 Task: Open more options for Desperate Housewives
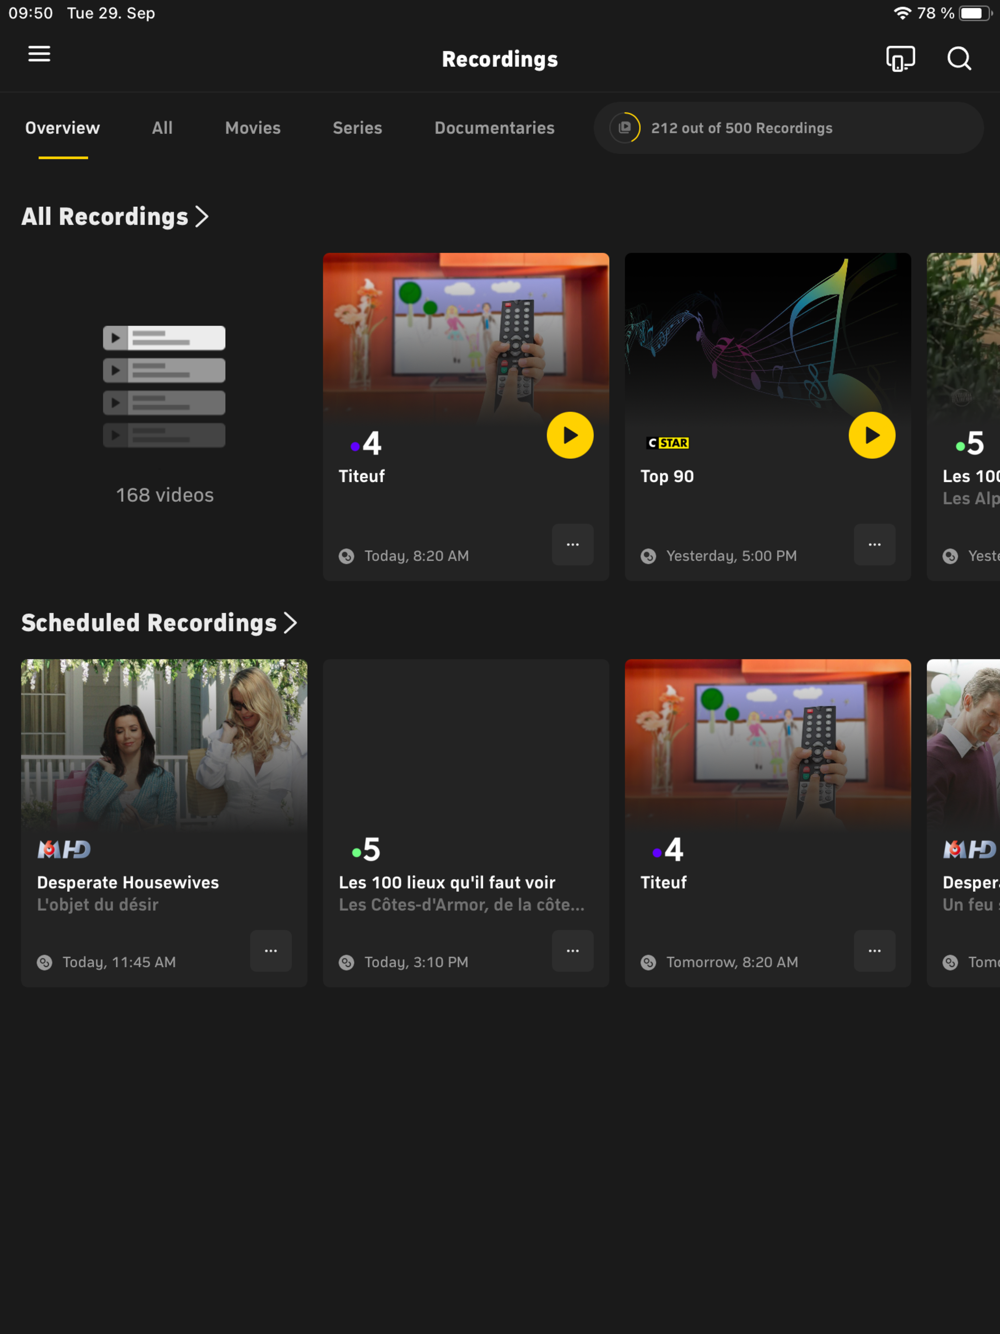point(271,951)
